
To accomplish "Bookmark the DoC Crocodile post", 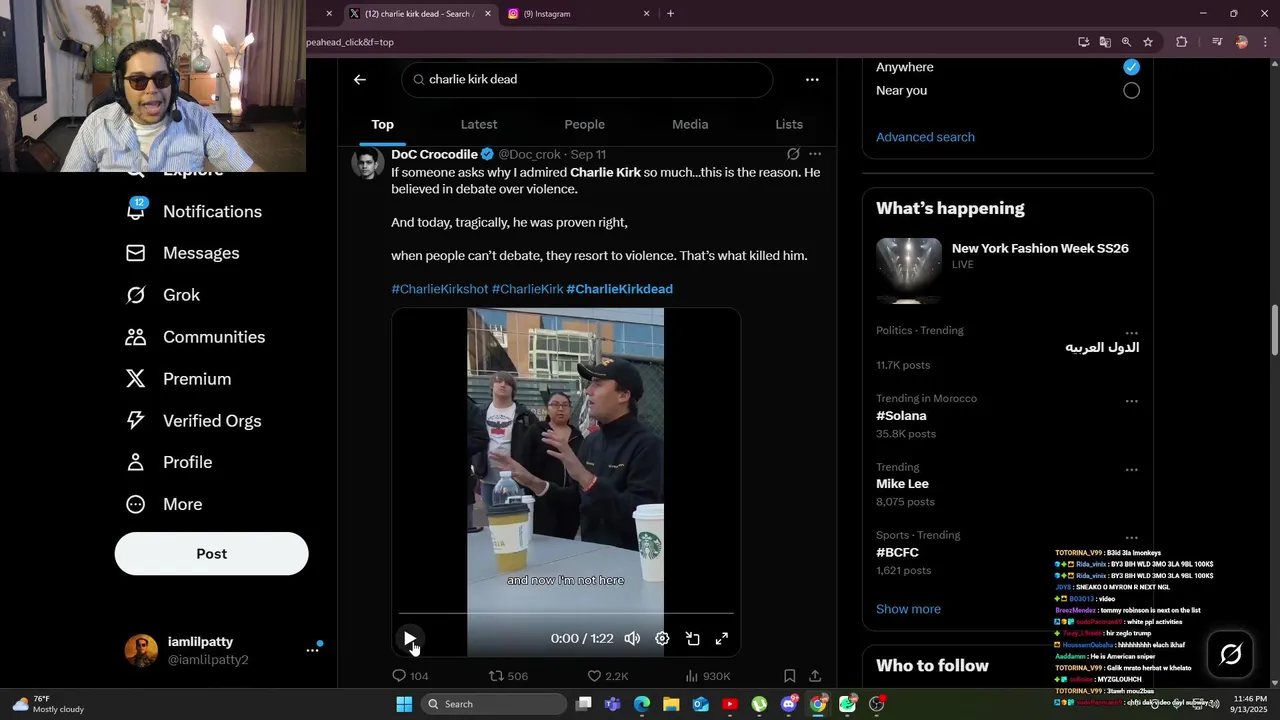I will 789,676.
